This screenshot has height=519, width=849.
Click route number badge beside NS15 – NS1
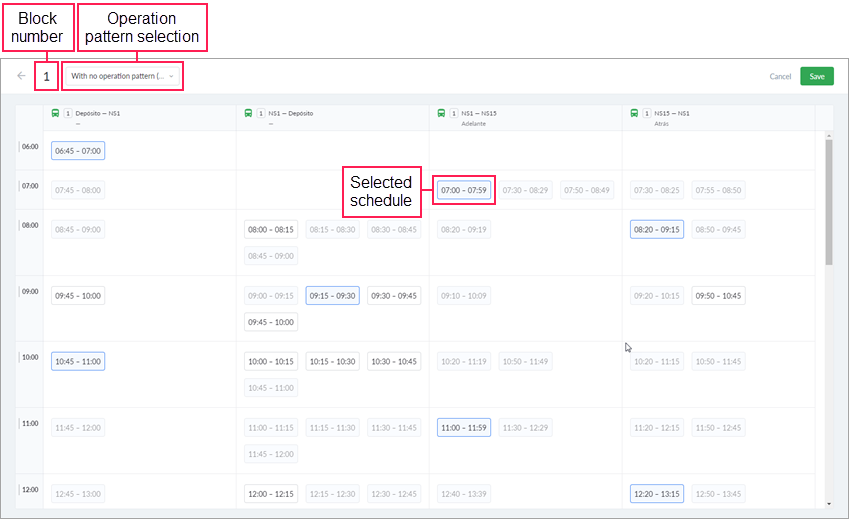coord(647,113)
